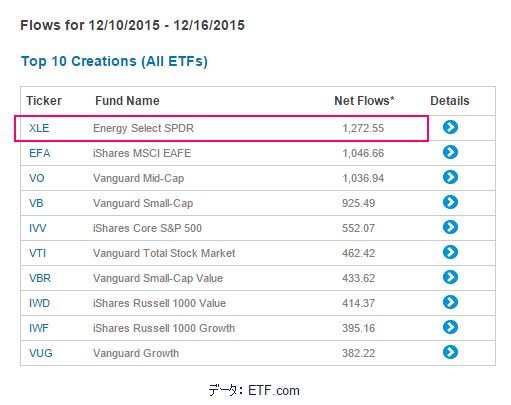Open details arrow for VB row
This screenshot has height=405, width=511.
[x=450, y=202]
